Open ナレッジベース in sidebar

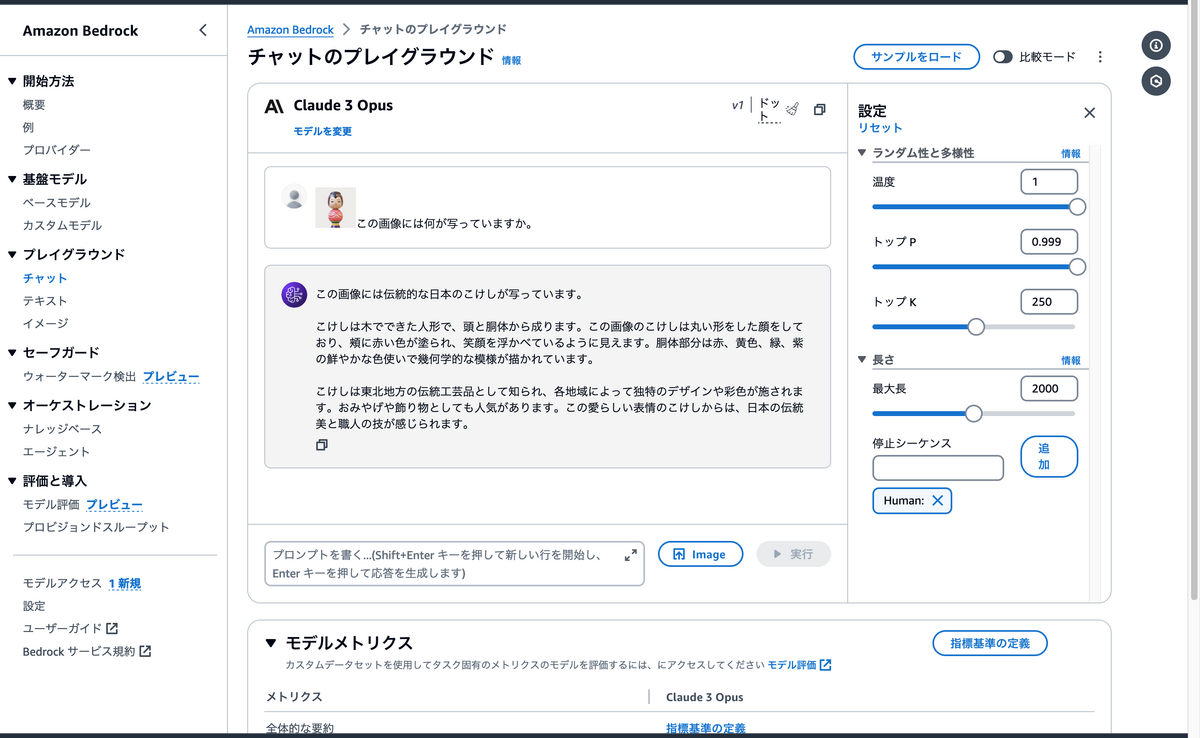(x=63, y=429)
